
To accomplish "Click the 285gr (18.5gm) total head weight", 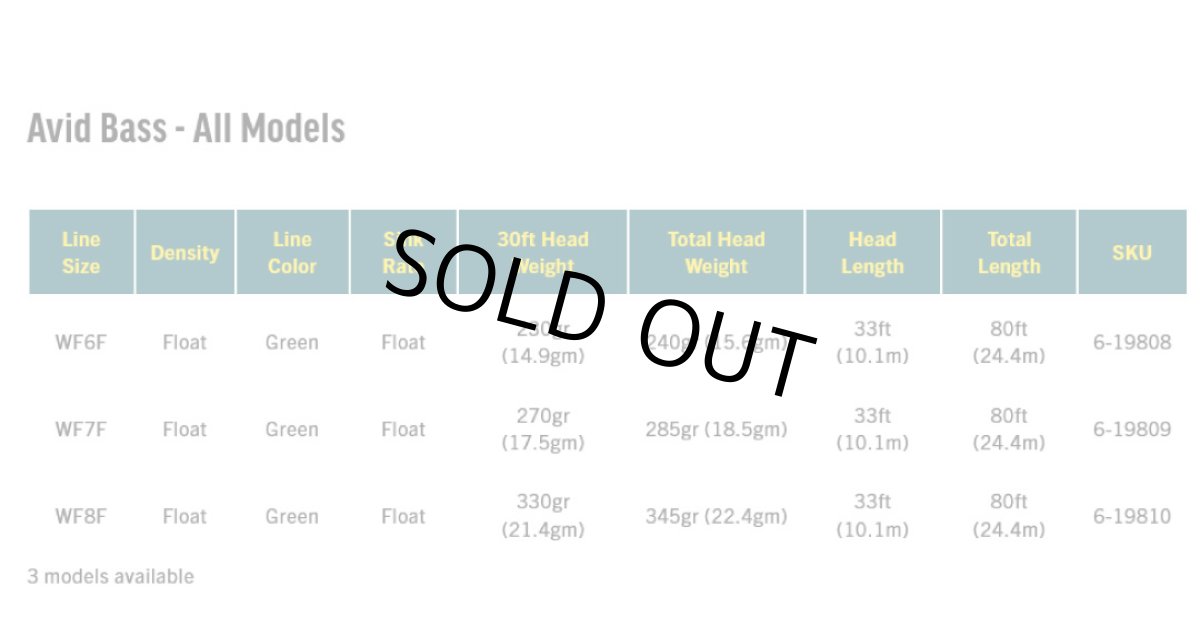I will coord(716,429).
